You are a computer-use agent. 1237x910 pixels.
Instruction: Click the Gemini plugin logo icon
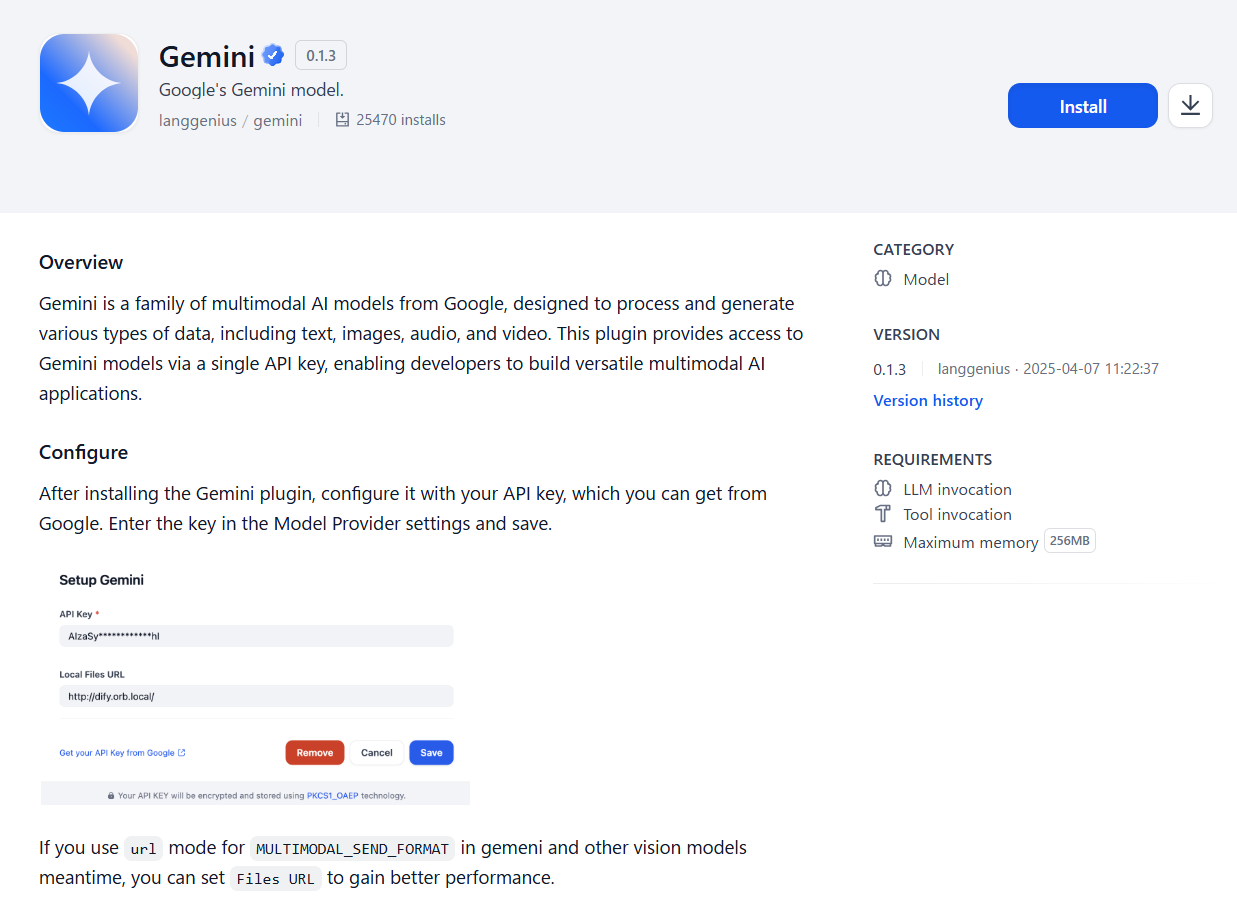click(88, 83)
